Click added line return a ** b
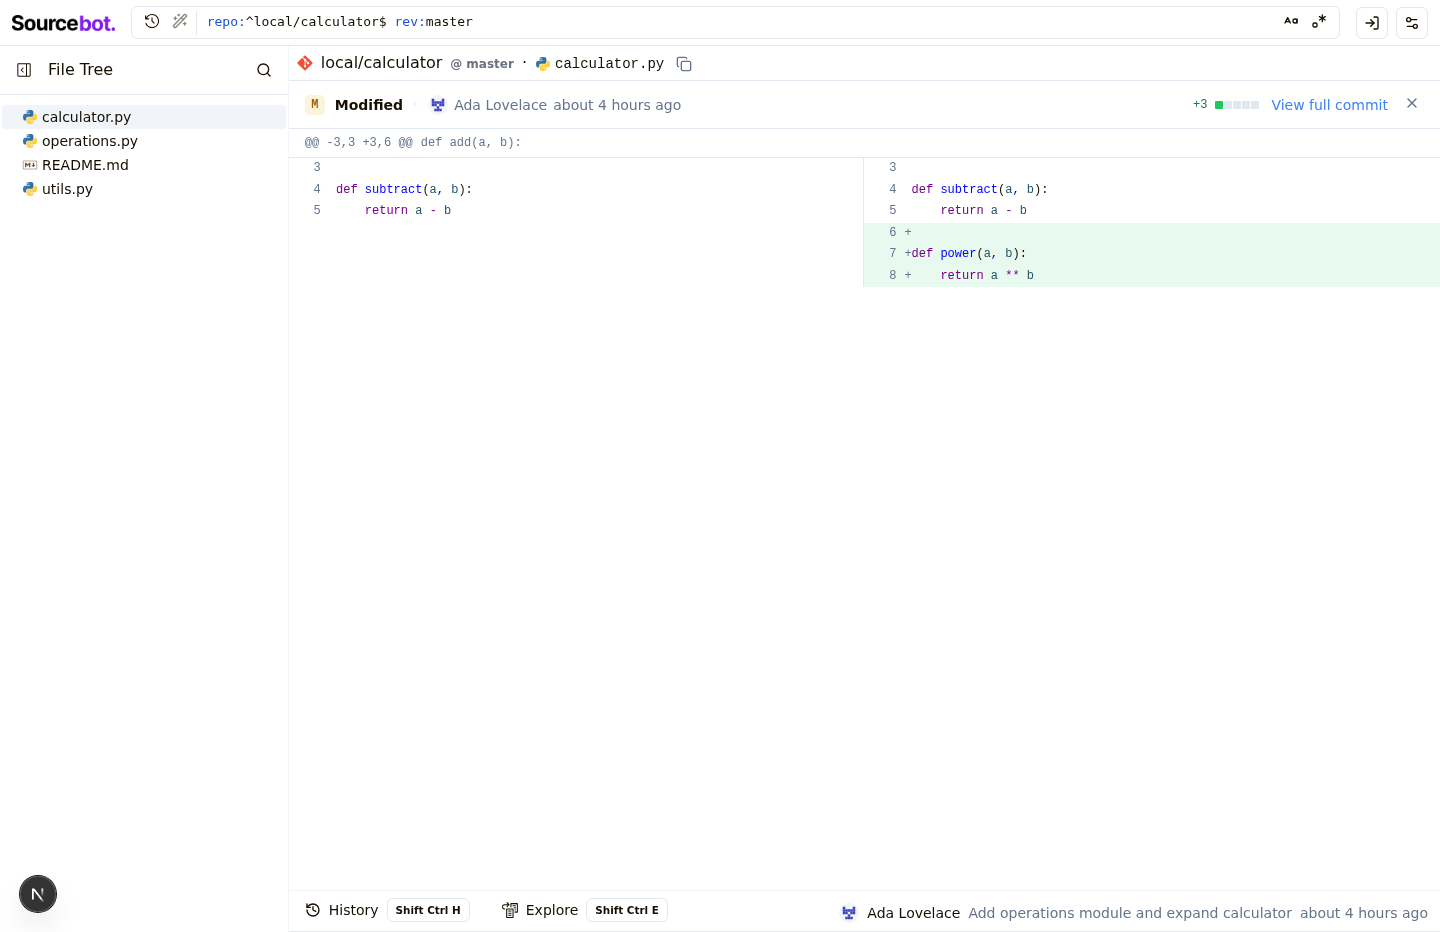This screenshot has width=1440, height=932. click(x=1151, y=276)
